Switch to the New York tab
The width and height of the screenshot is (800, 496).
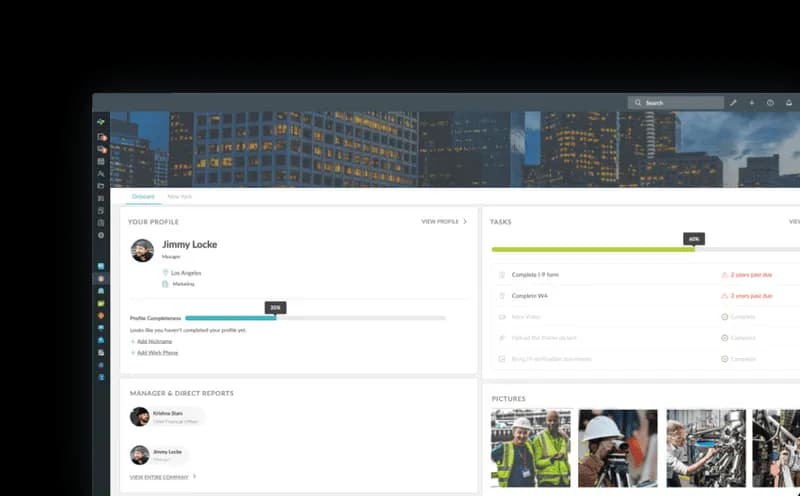(180, 196)
